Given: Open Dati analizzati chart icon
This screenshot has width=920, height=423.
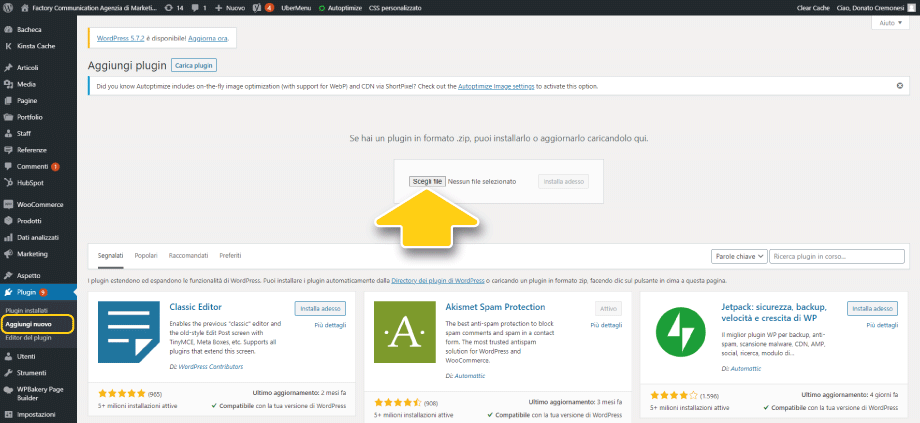Looking at the screenshot, I should [8, 238].
